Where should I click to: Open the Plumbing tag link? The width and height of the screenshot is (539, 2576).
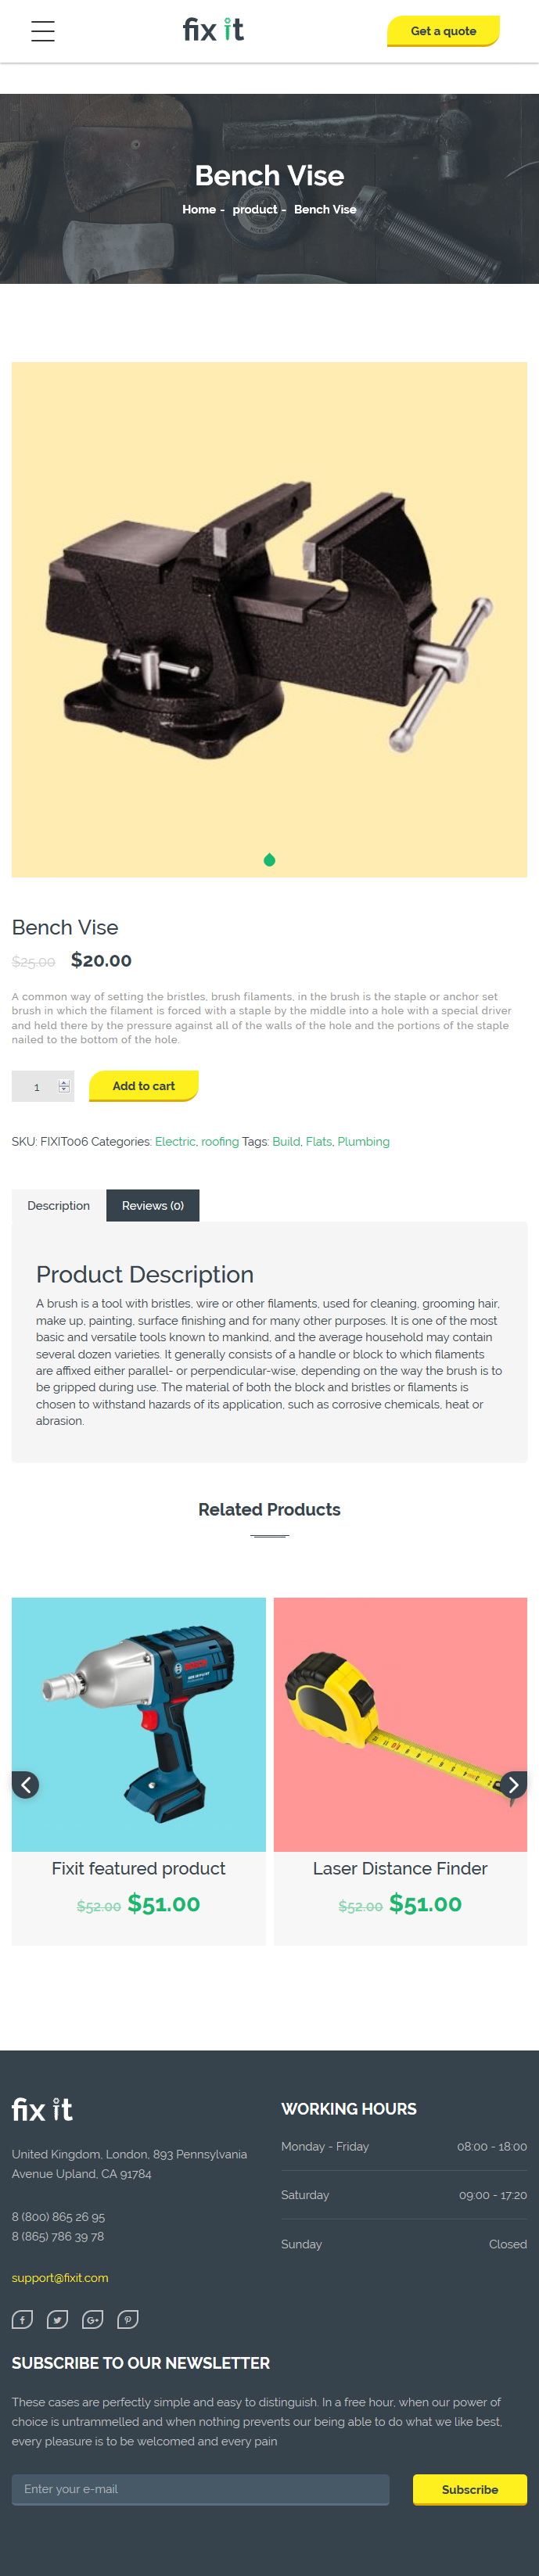coord(363,1141)
